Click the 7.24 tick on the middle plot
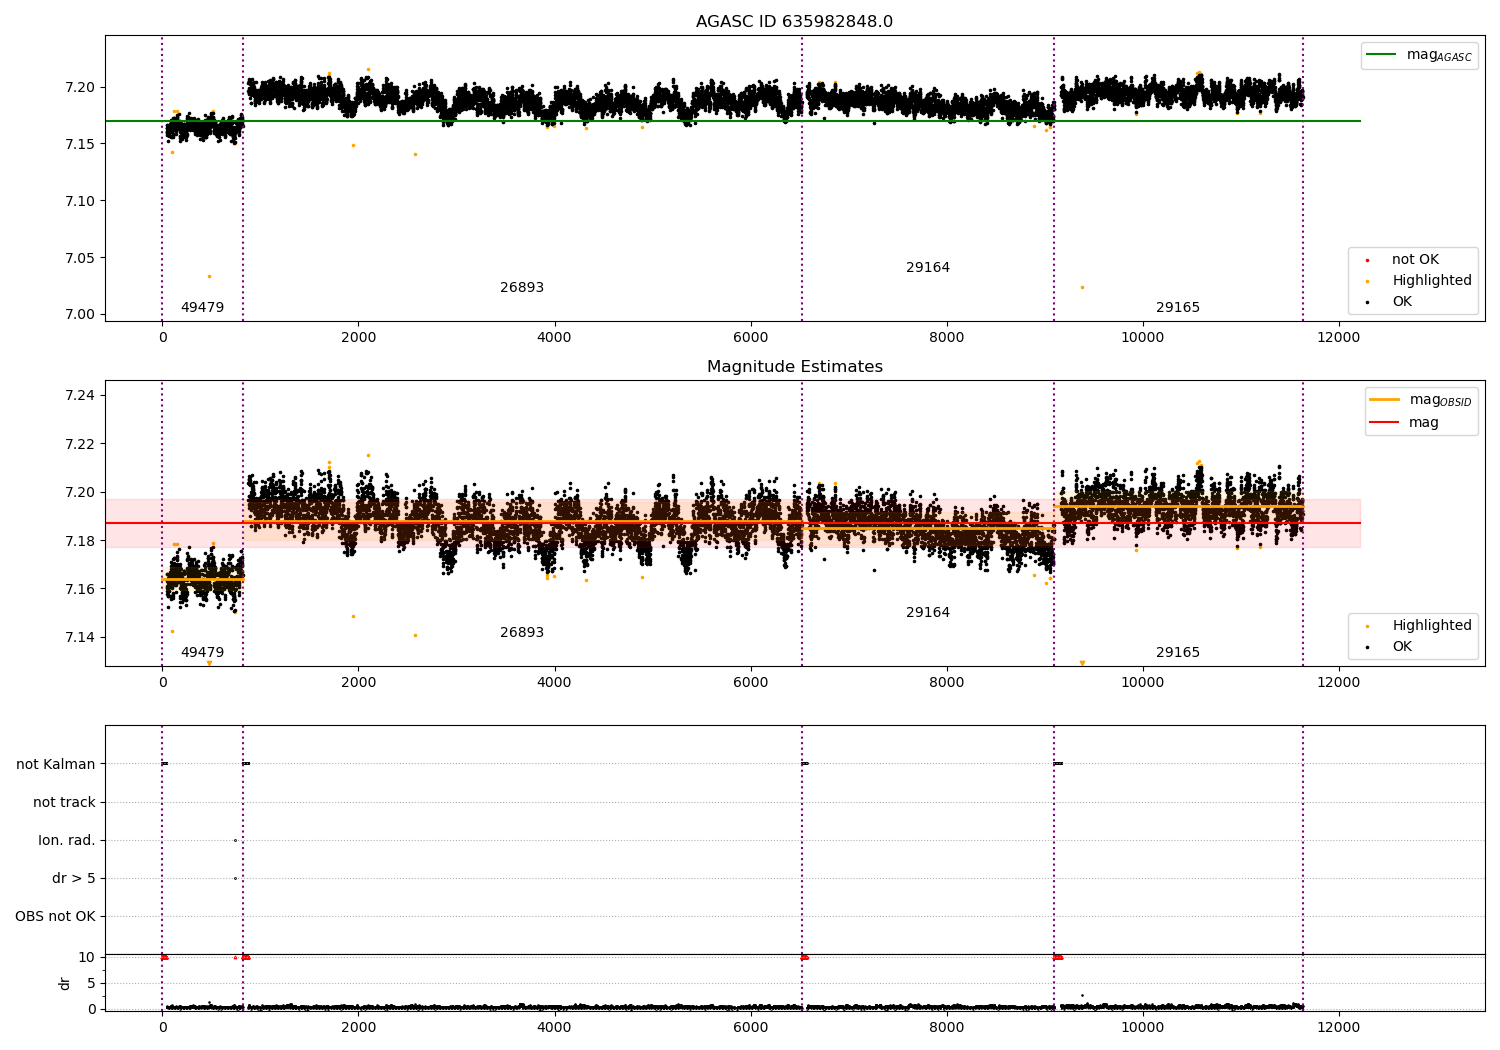1500x1050 pixels. (x=79, y=396)
